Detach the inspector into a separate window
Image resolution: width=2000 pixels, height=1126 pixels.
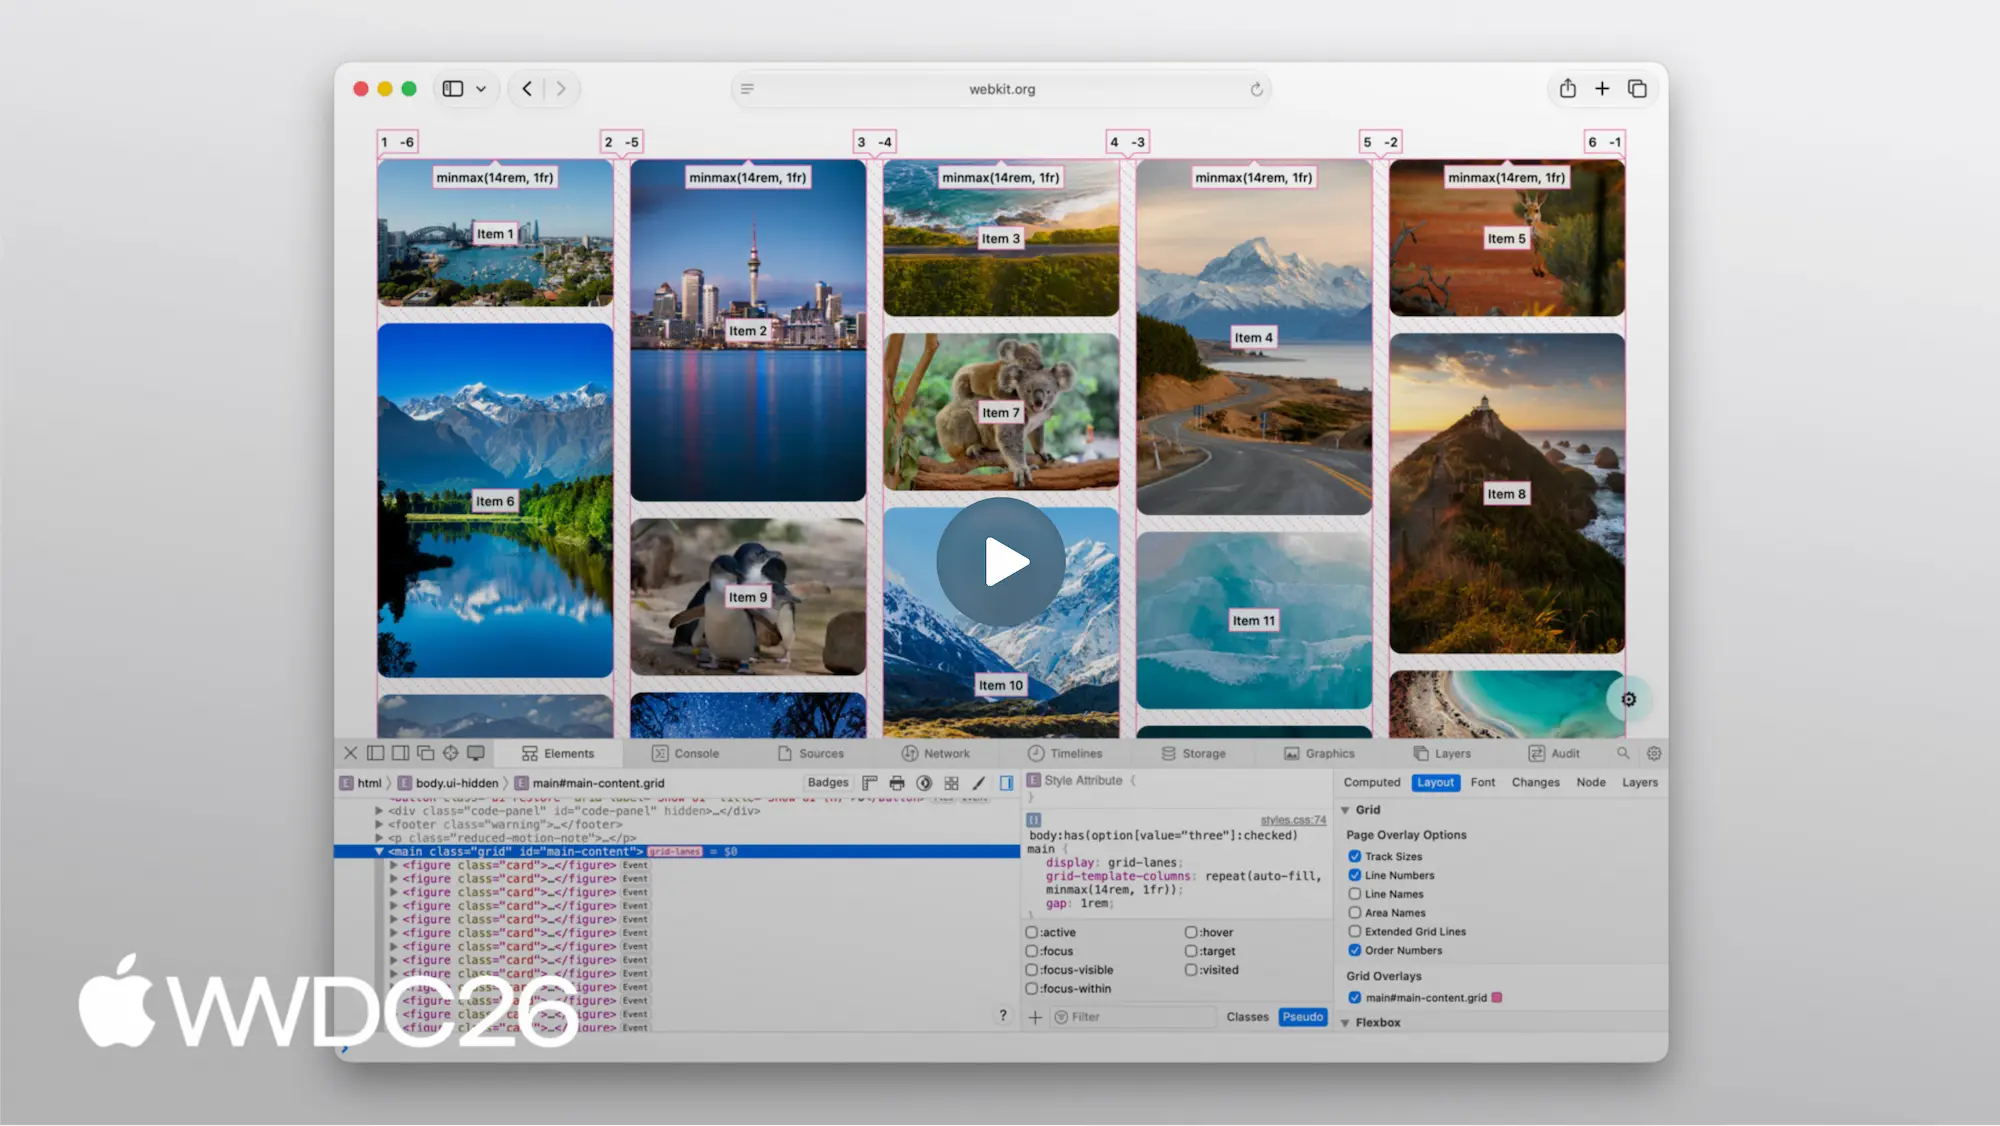point(425,753)
